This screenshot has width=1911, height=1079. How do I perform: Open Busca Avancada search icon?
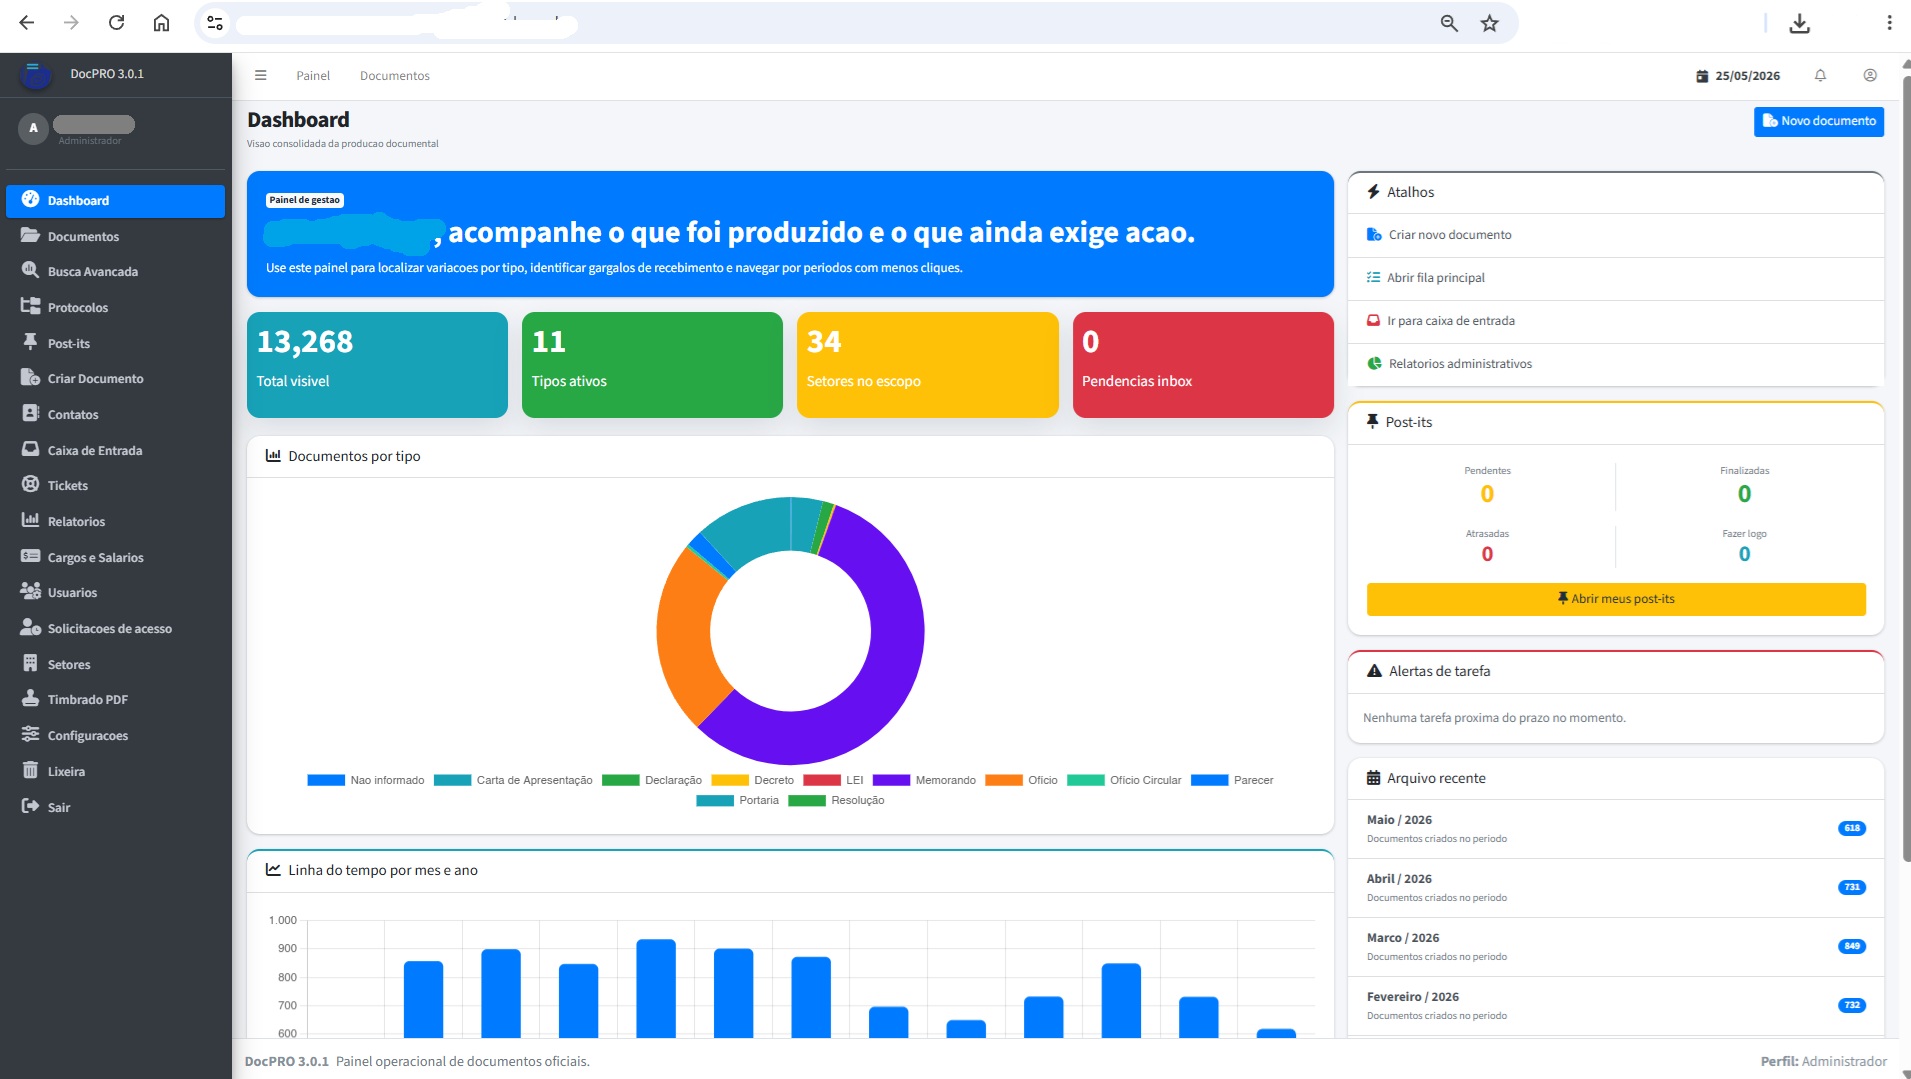tap(30, 270)
